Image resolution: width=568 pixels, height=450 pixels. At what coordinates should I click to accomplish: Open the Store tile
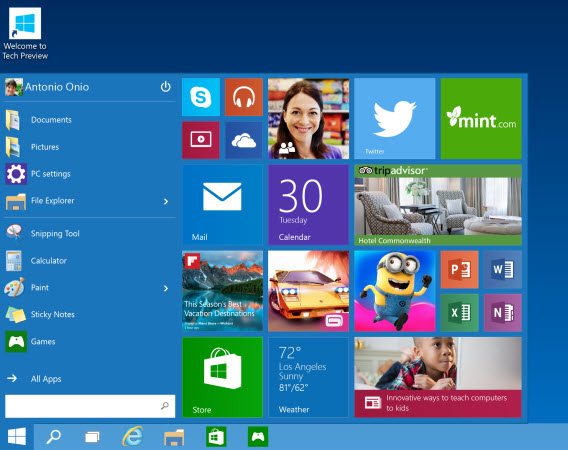[222, 377]
